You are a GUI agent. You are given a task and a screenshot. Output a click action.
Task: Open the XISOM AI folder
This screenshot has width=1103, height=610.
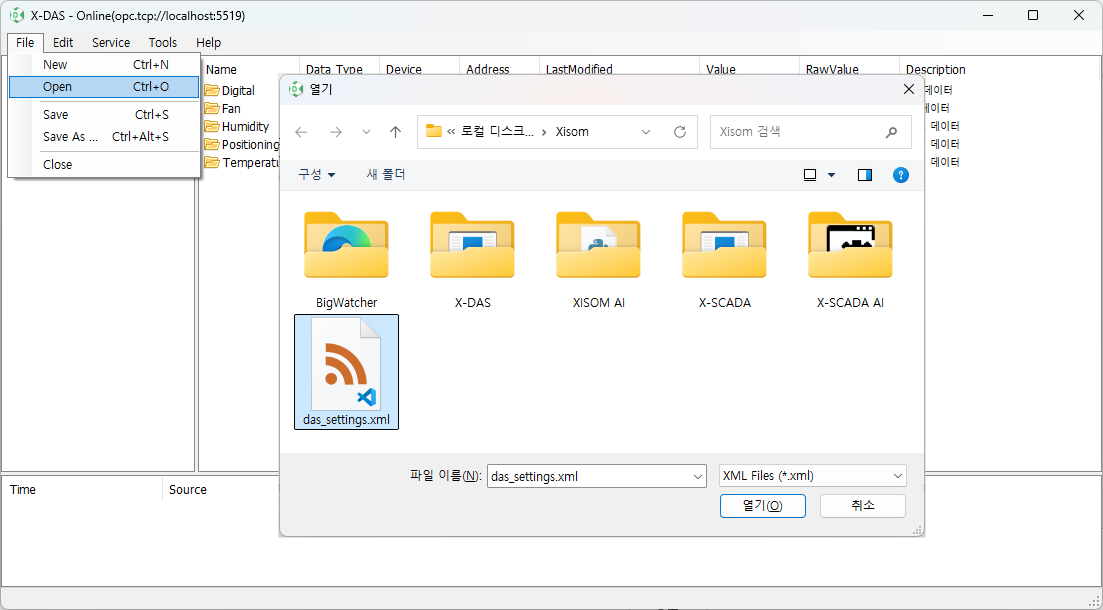598,245
